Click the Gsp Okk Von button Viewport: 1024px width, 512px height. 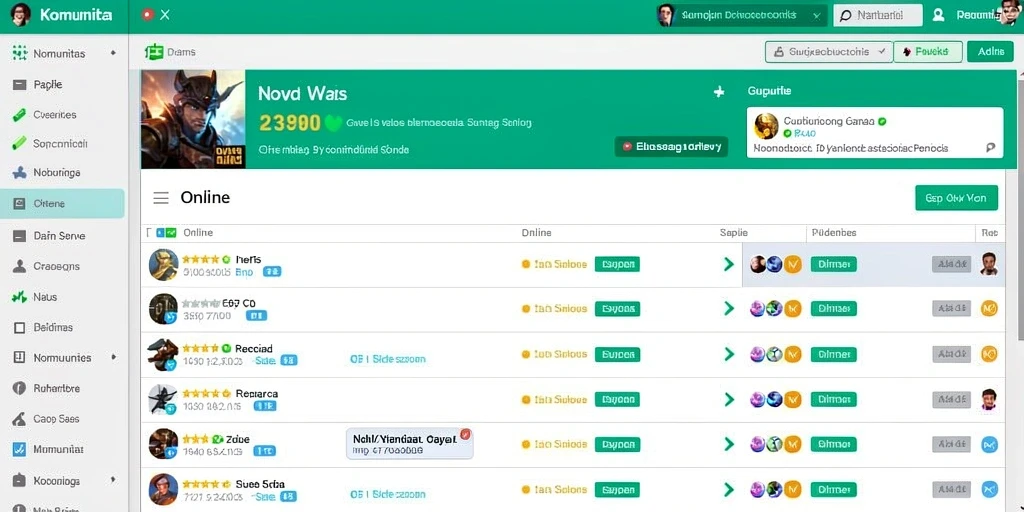tap(956, 198)
